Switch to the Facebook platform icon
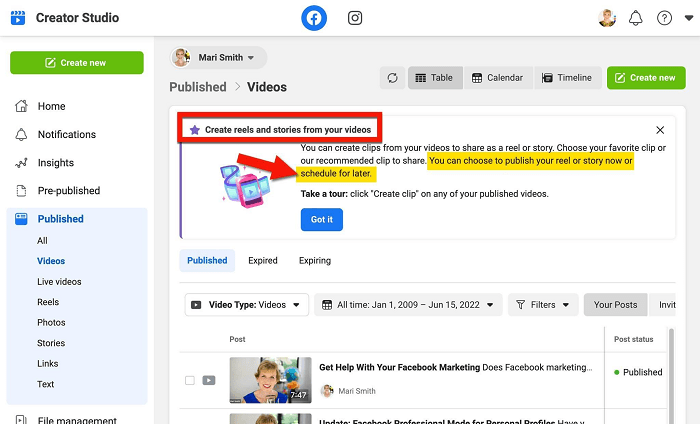Viewport: 700px width, 424px height. (x=314, y=18)
